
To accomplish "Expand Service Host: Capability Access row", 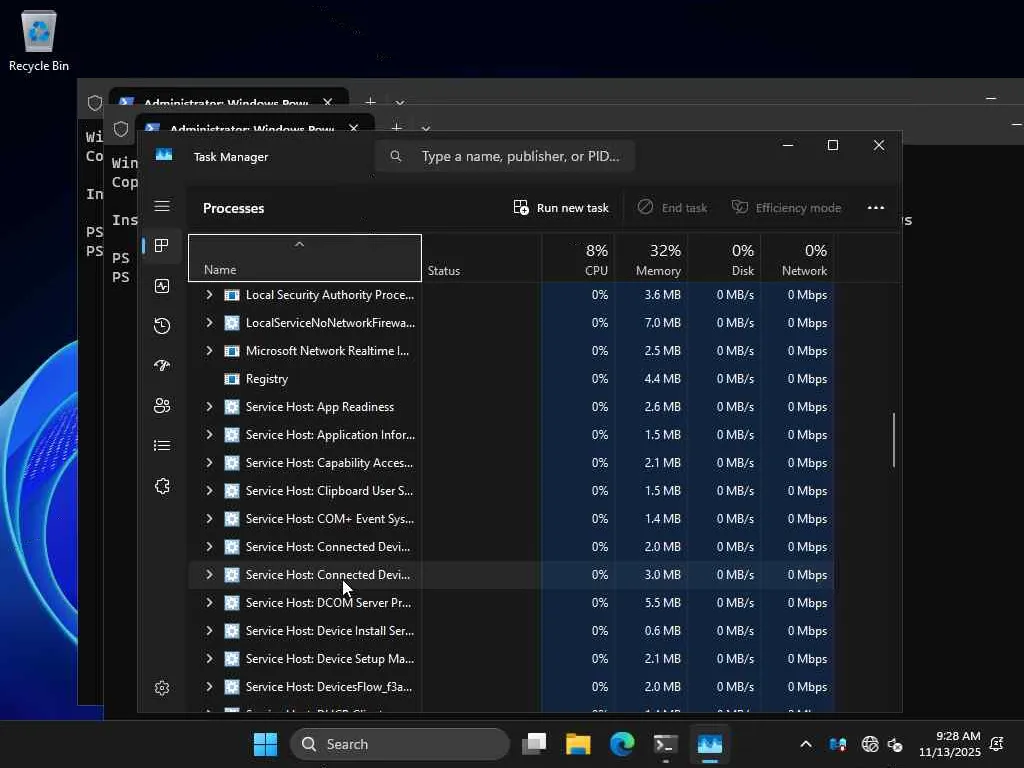I will point(209,462).
